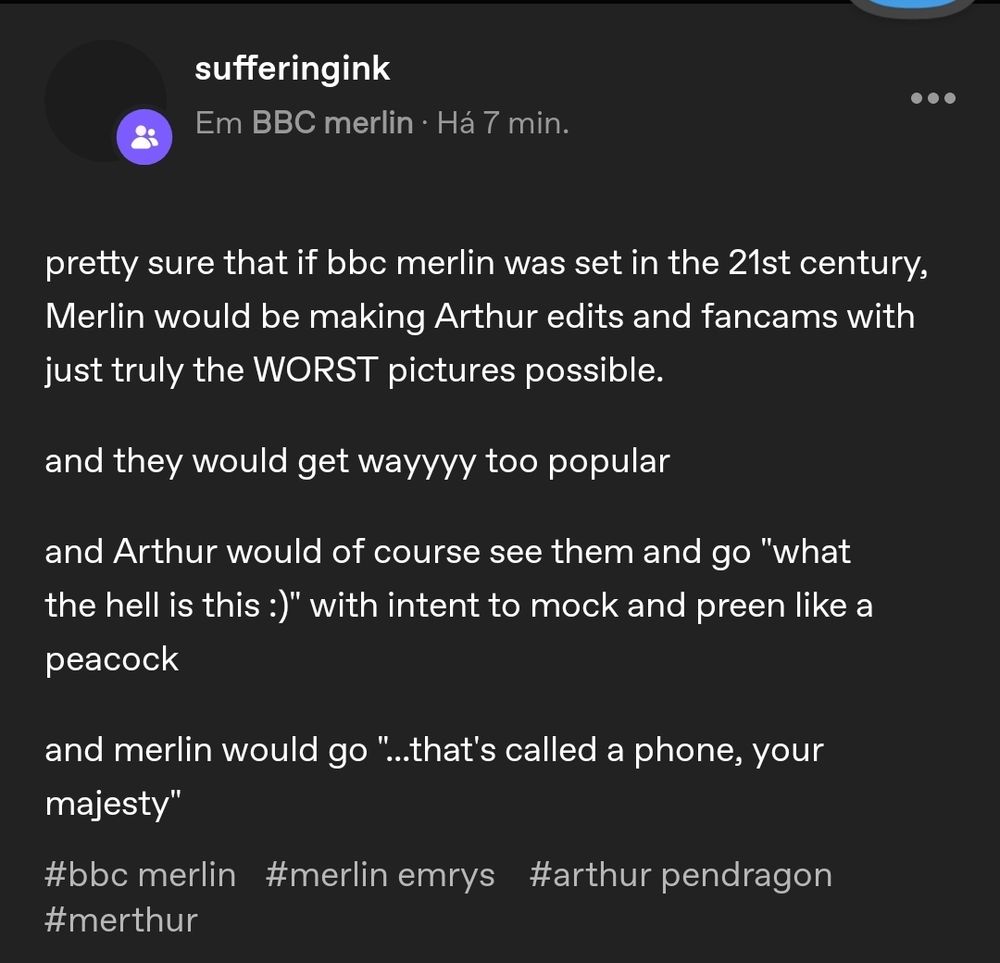Image resolution: width=1000 pixels, height=963 pixels.
Task: Click the first hashtag under the post
Action: coord(138,874)
